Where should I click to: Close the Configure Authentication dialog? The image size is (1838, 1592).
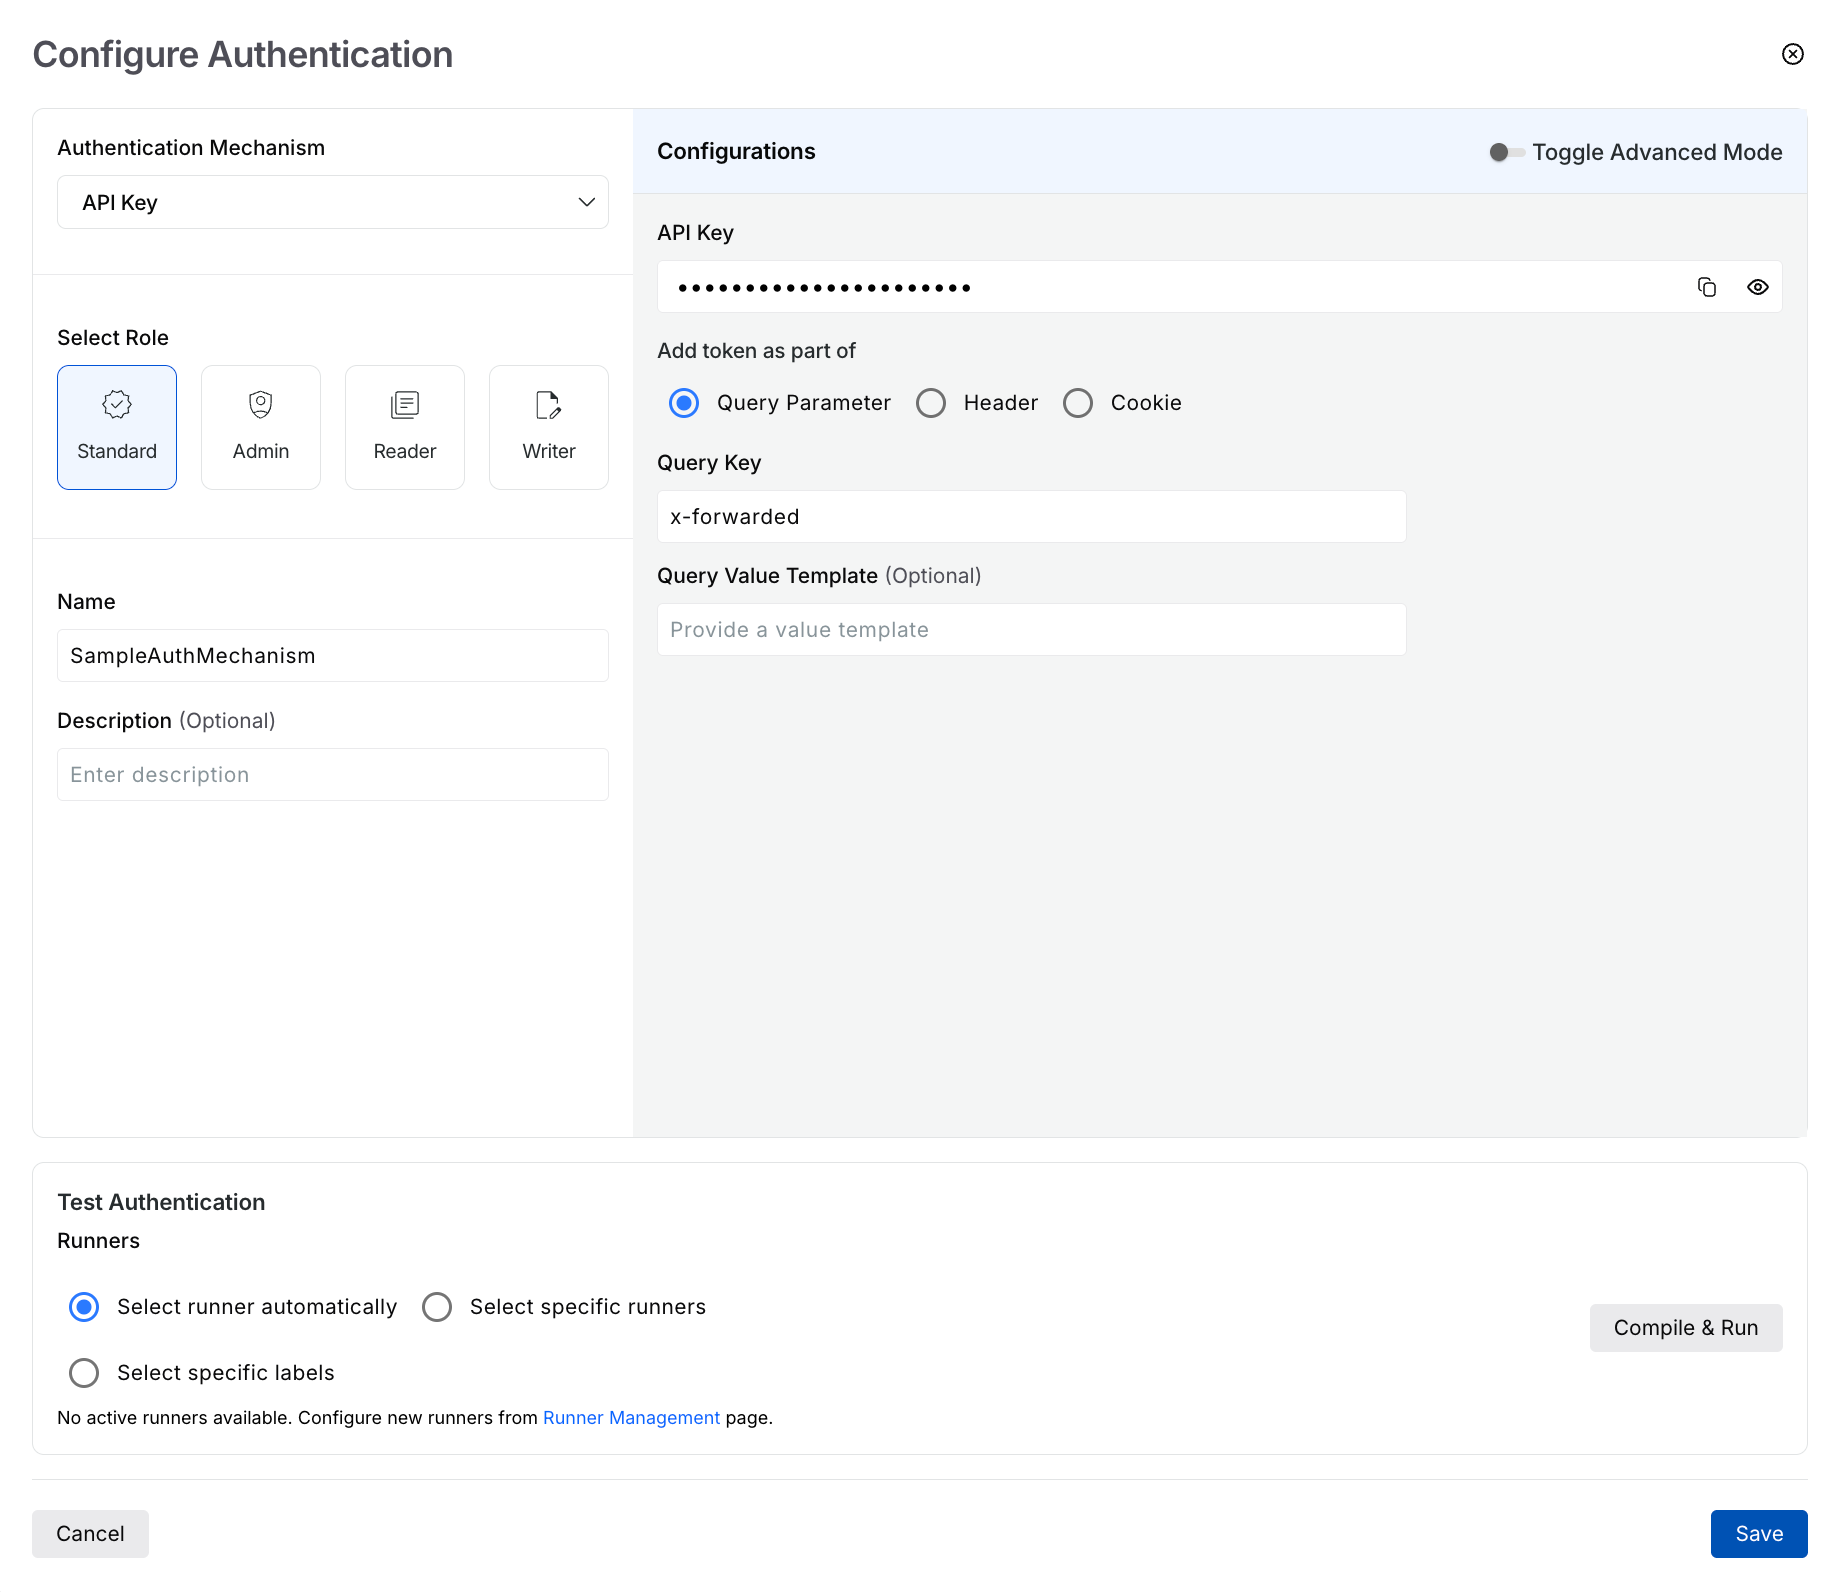1792,54
